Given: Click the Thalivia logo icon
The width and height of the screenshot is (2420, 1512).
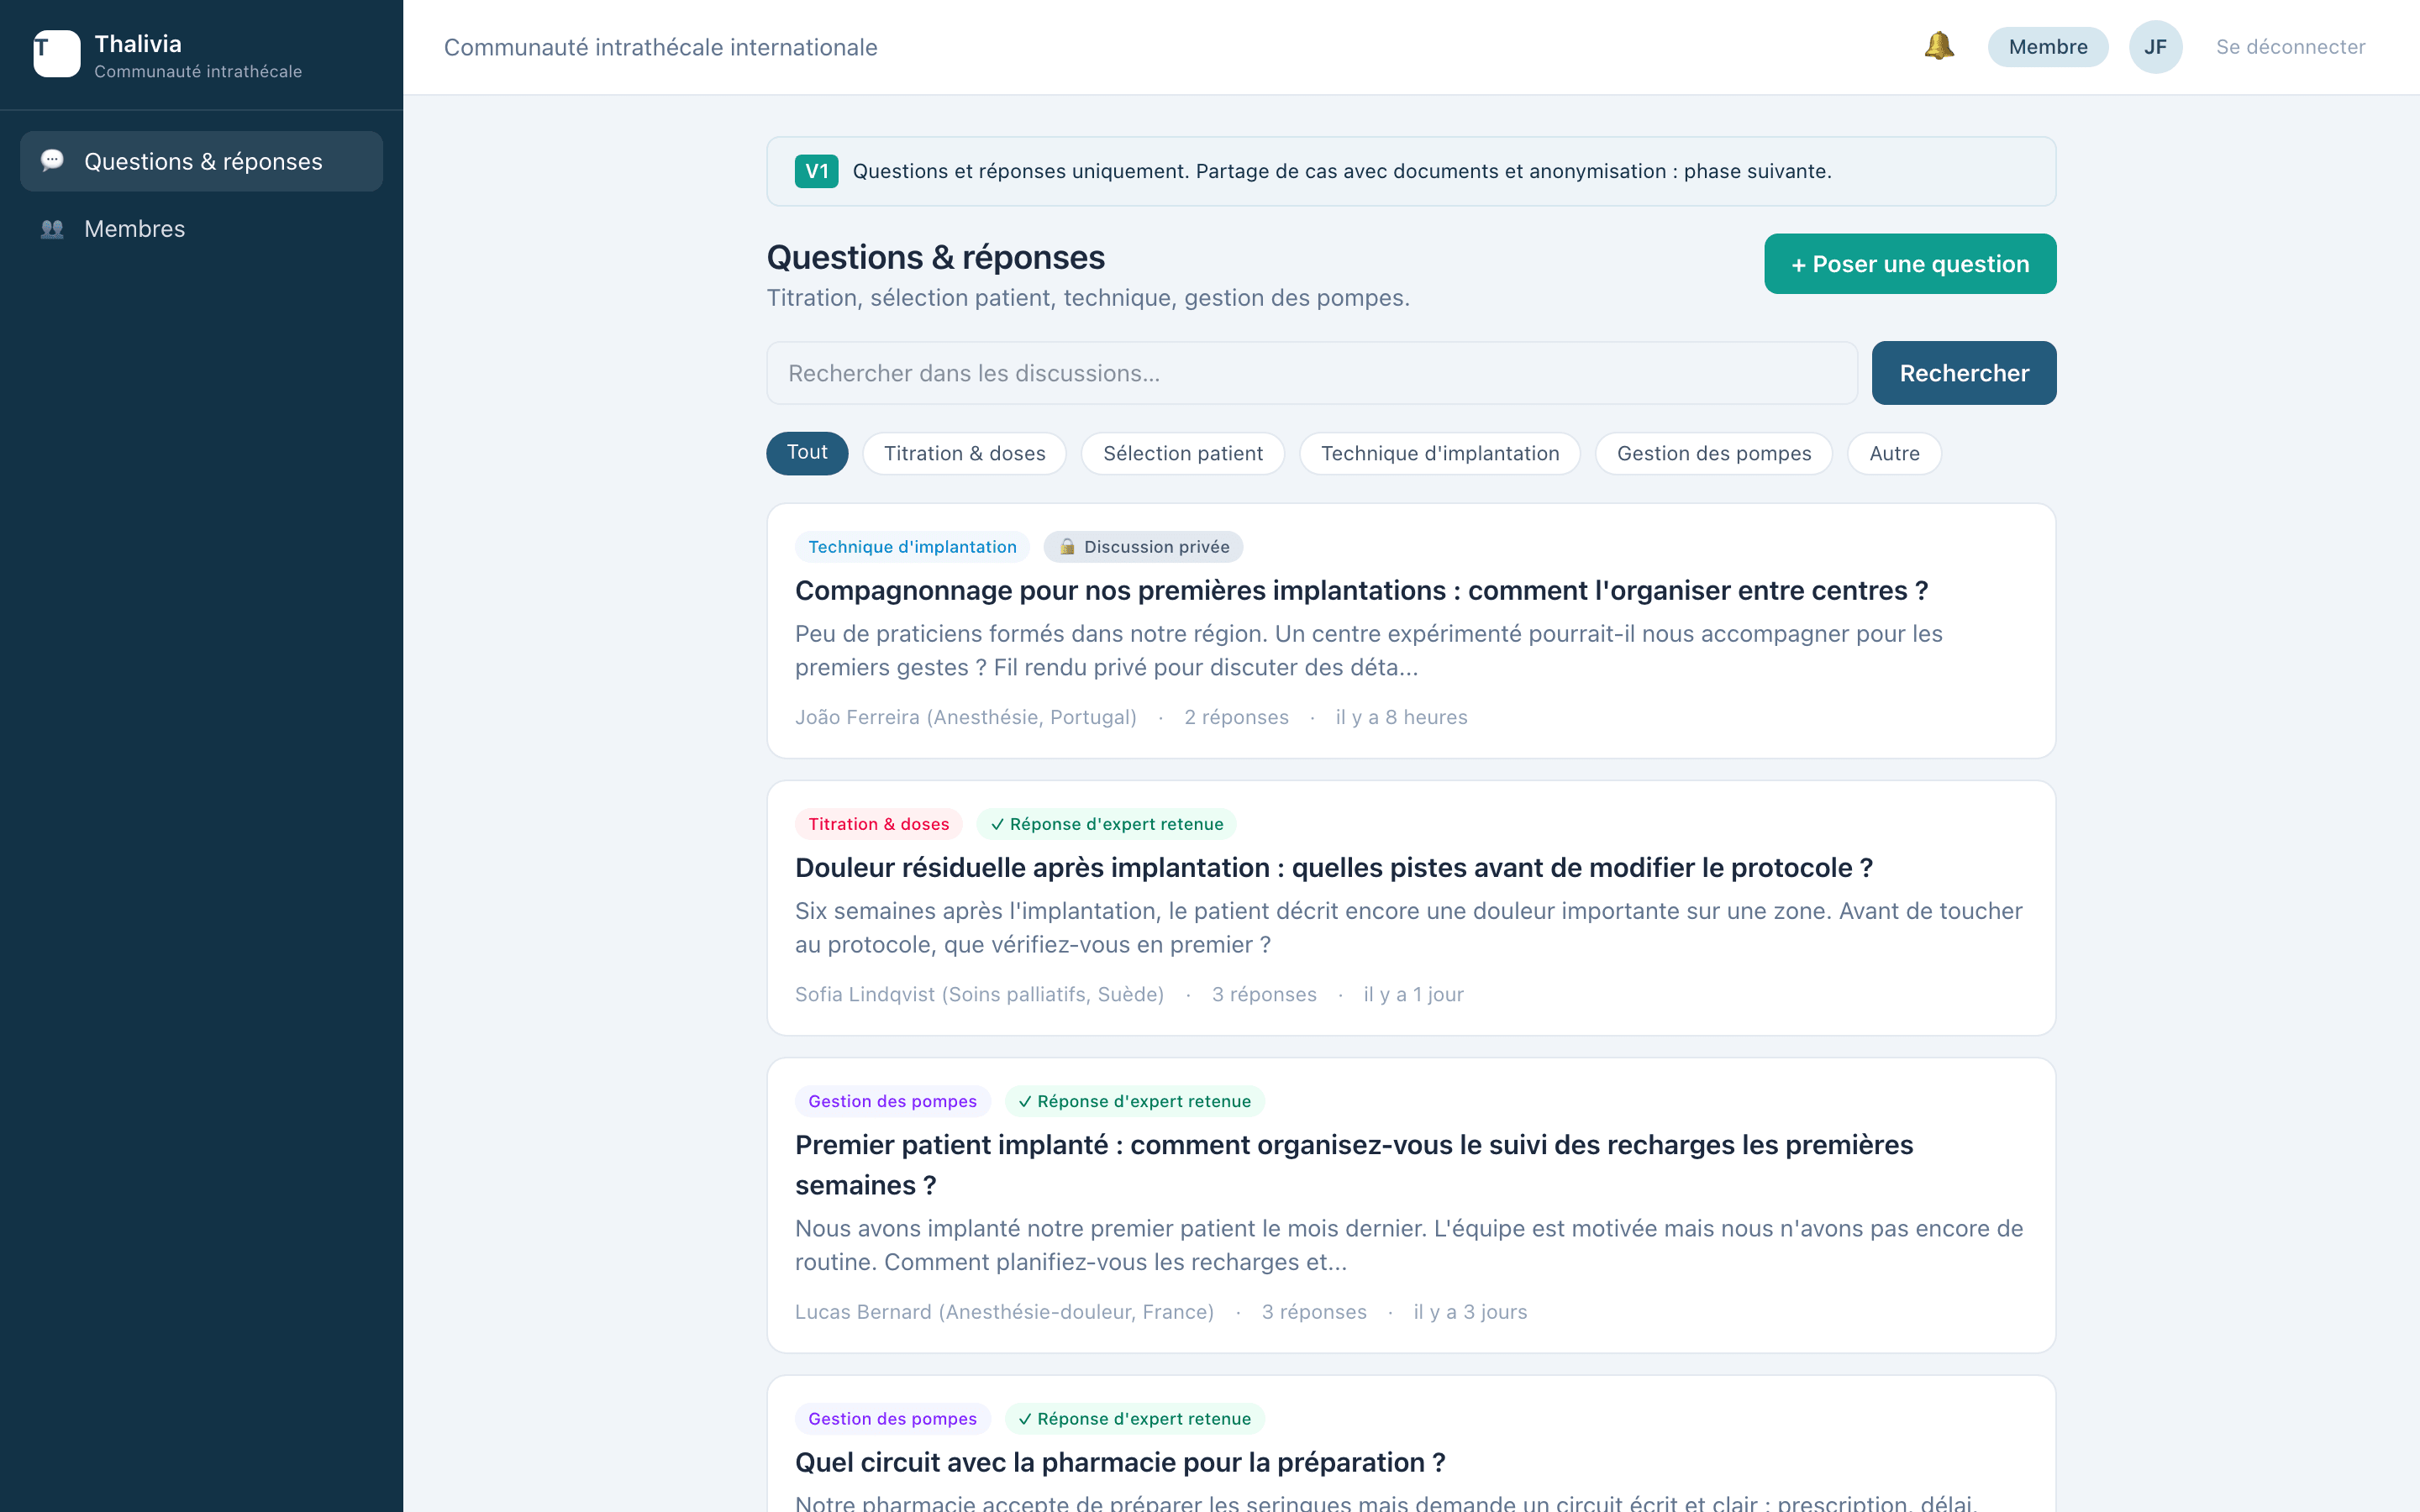Looking at the screenshot, I should (x=56, y=53).
